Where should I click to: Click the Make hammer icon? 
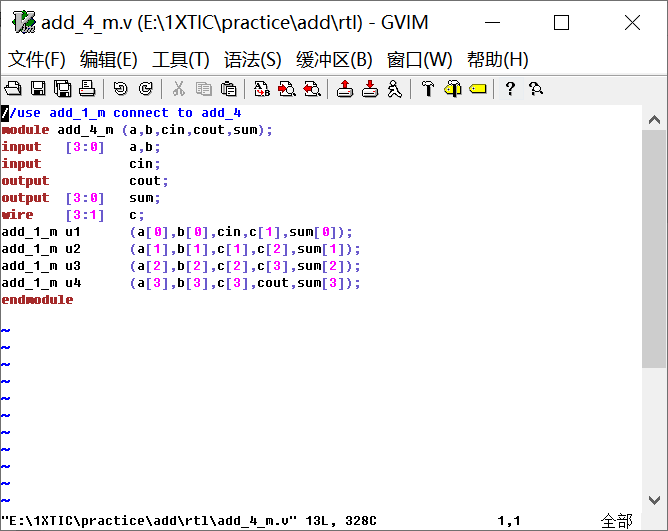428,89
